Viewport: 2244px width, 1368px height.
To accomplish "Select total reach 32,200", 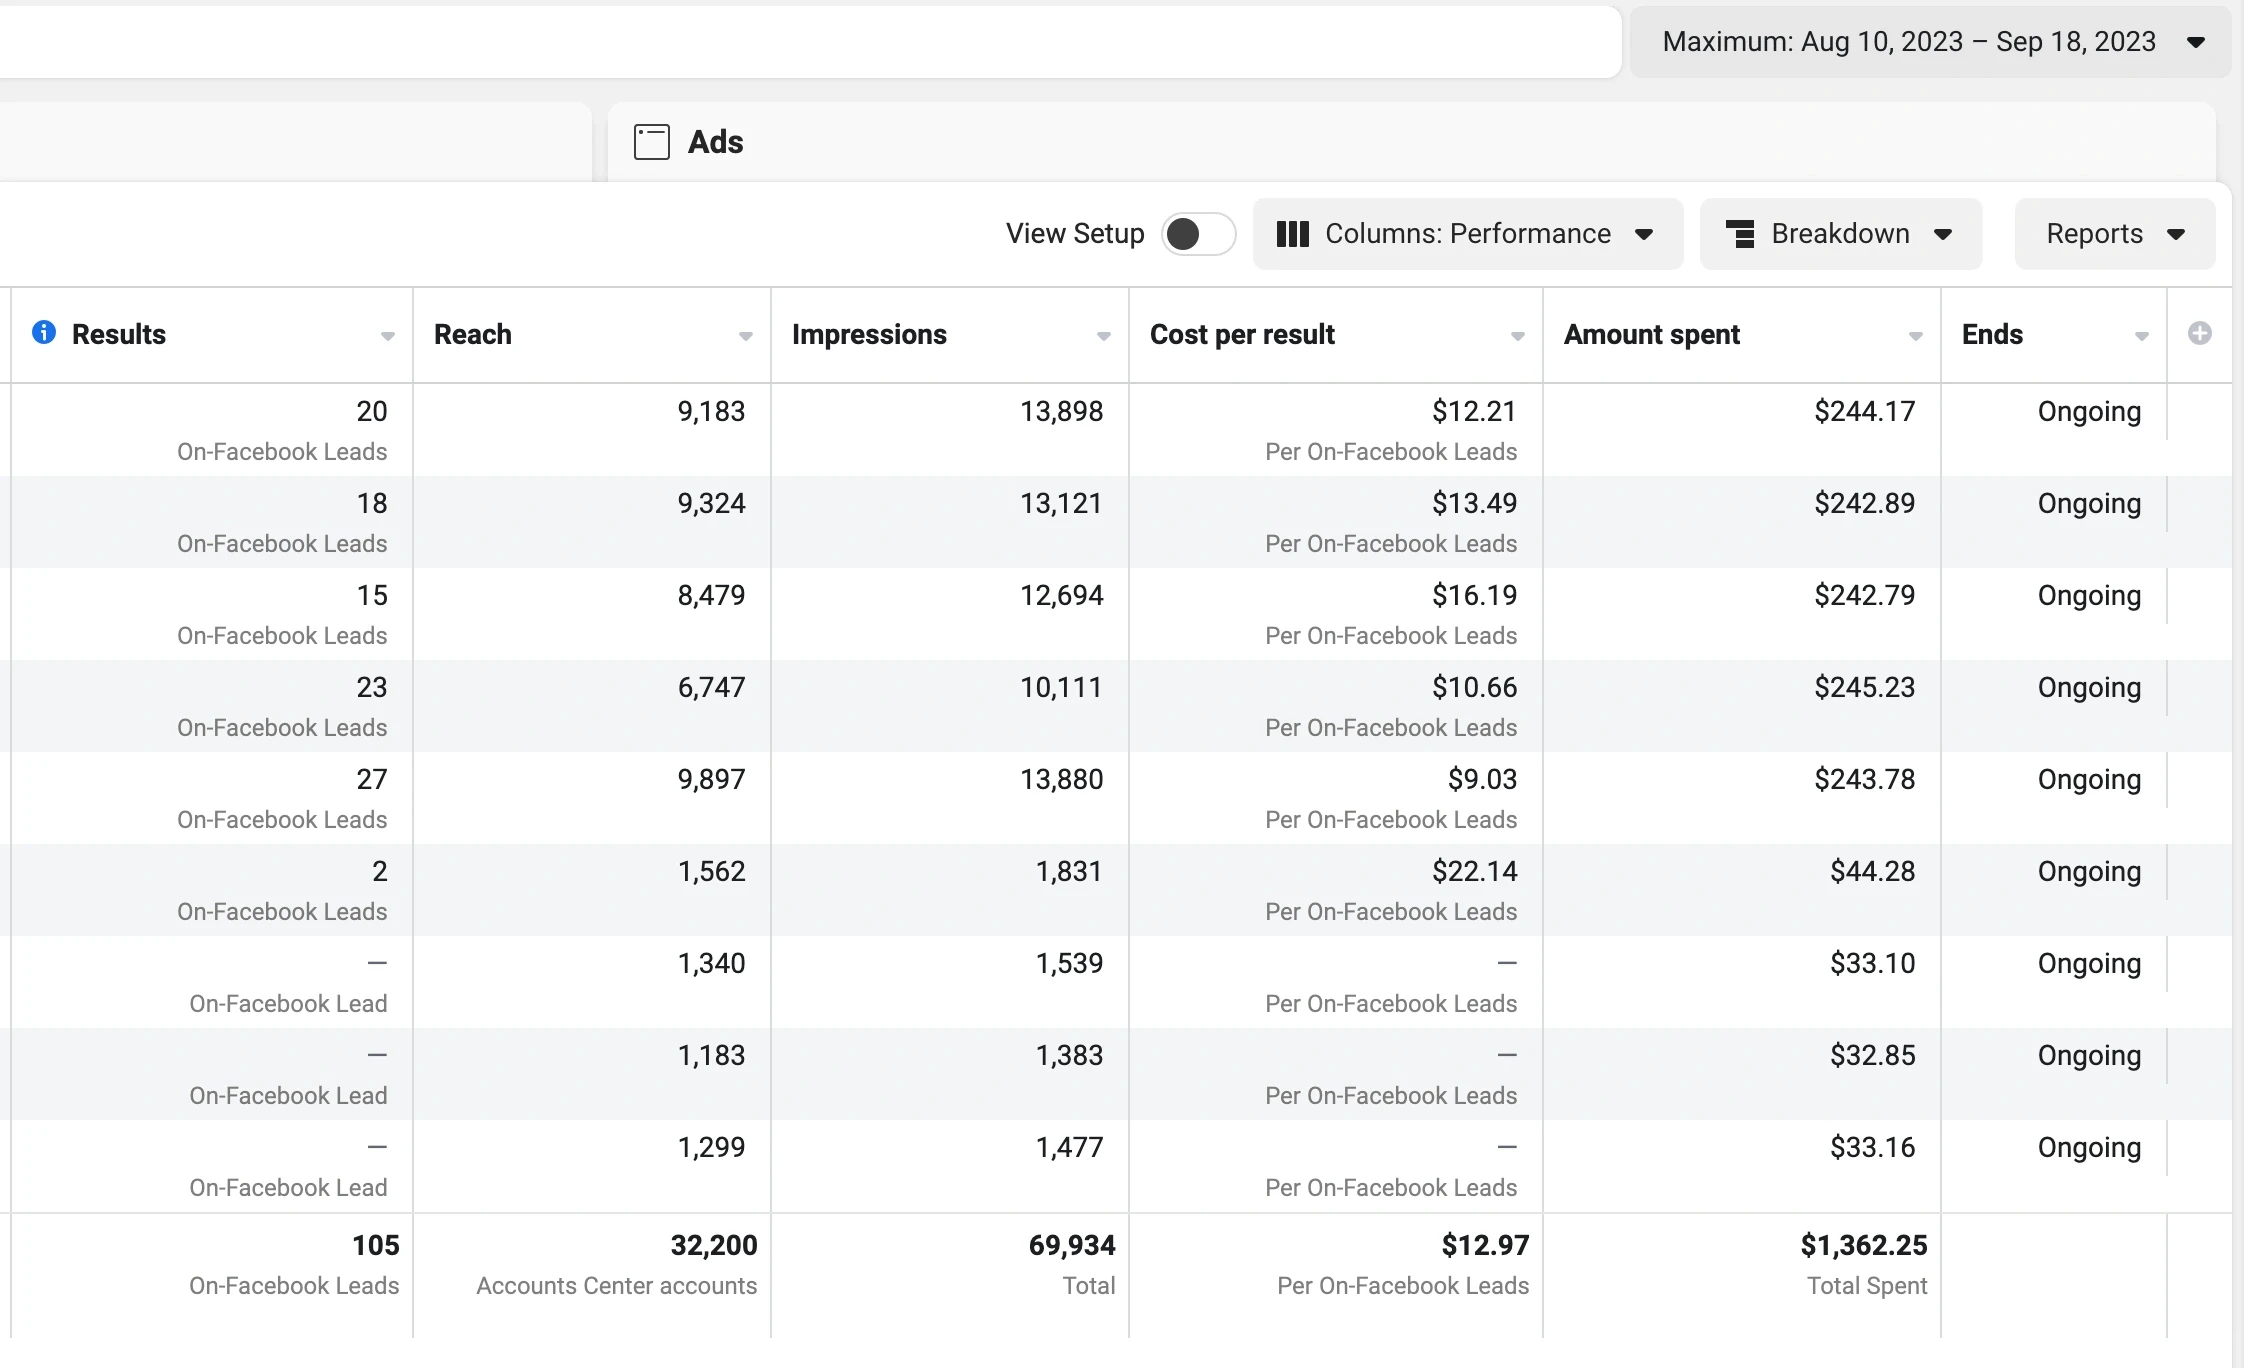I will tap(714, 1245).
